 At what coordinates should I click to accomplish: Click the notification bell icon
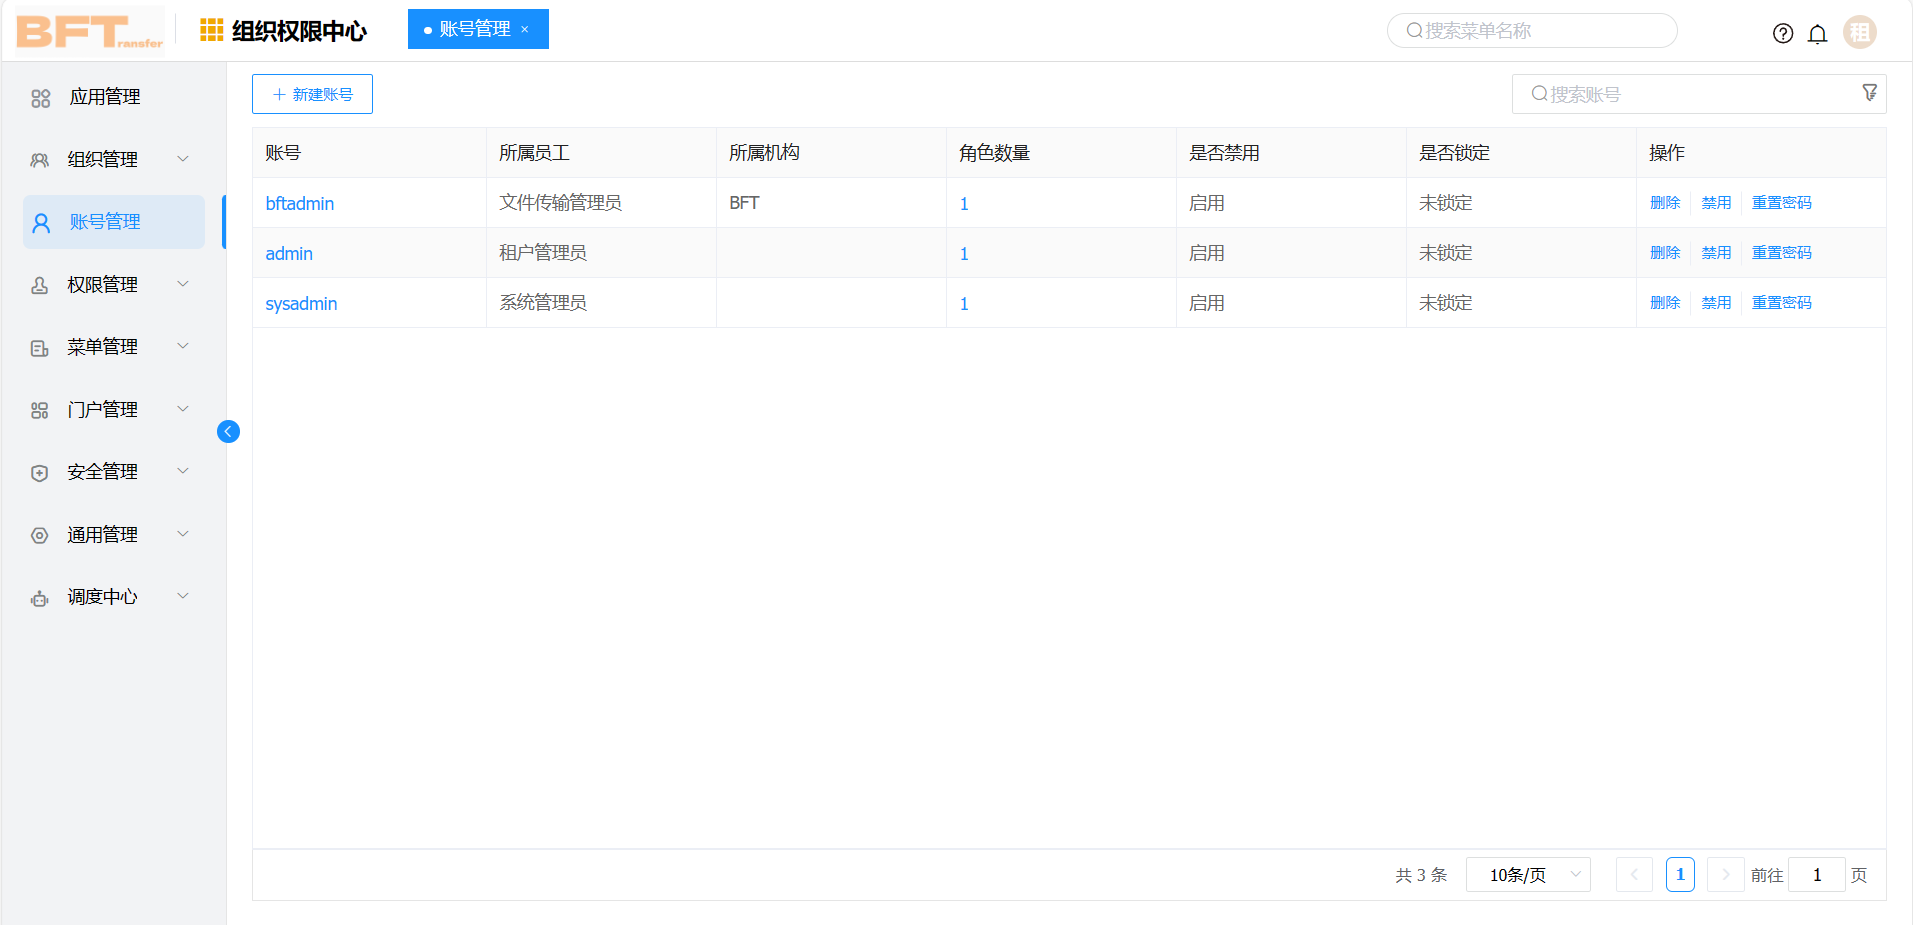tap(1818, 32)
